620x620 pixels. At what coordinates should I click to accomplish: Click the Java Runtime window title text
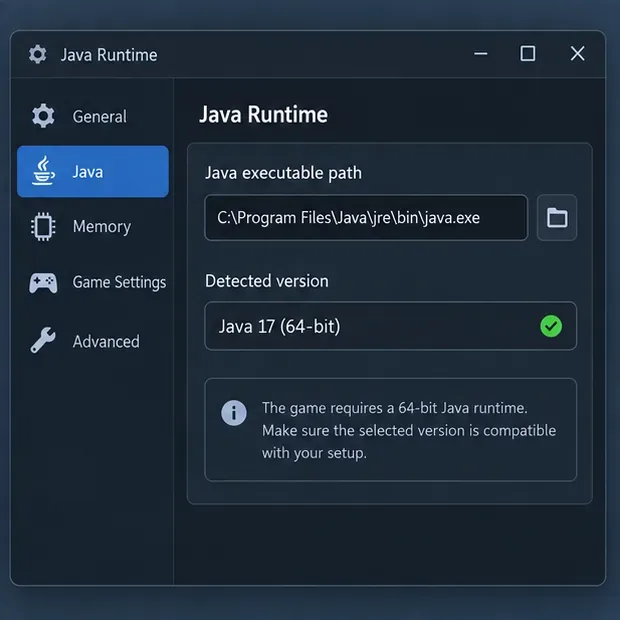(x=109, y=55)
